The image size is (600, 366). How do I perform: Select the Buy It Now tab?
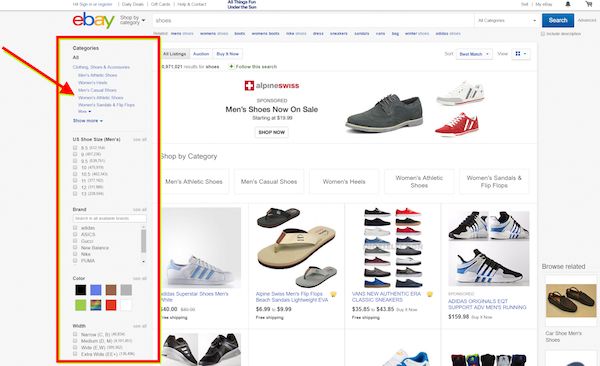(x=228, y=54)
